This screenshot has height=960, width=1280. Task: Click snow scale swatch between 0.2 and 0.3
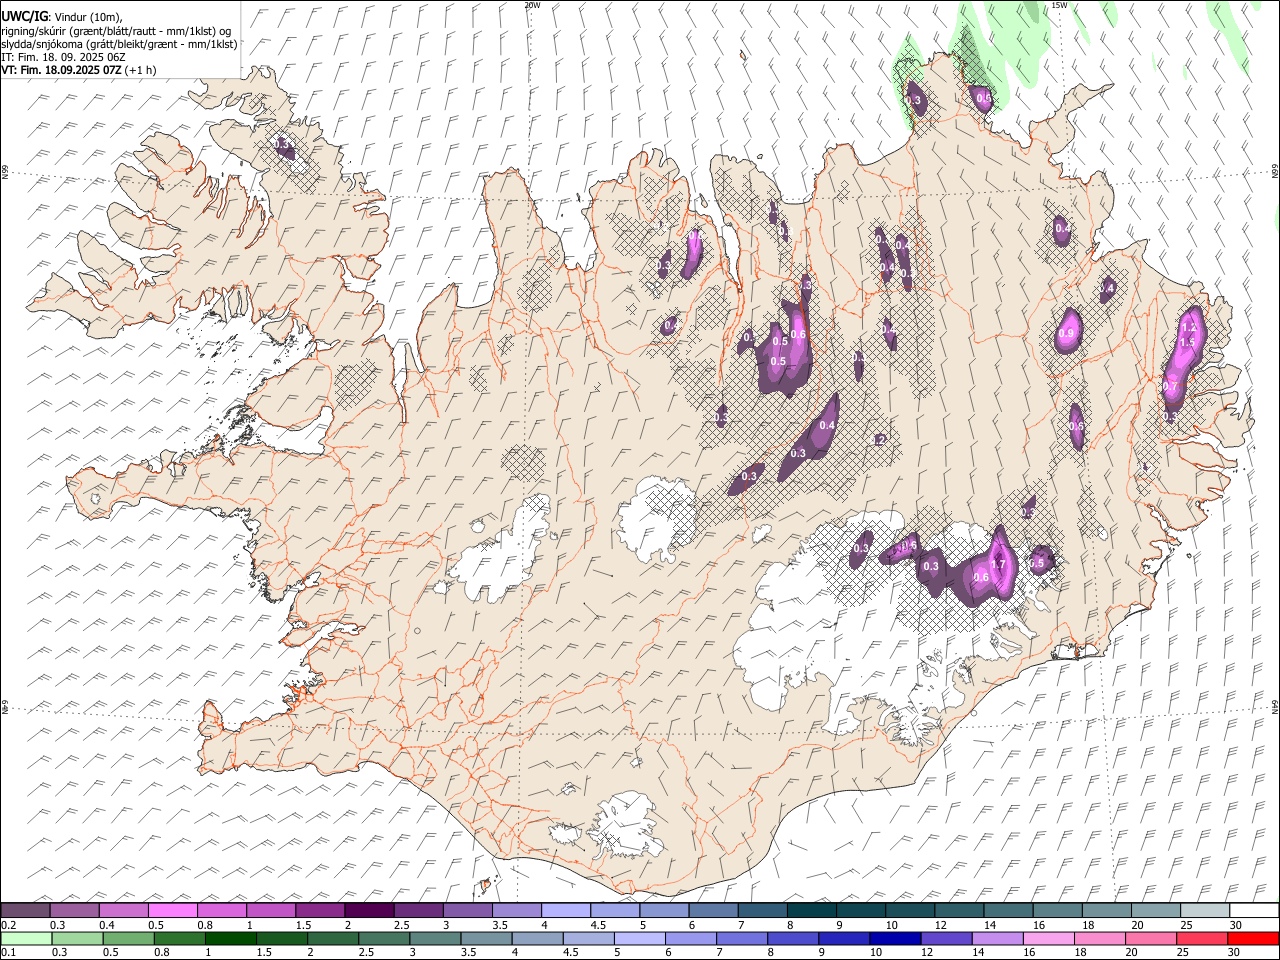(x=26, y=911)
